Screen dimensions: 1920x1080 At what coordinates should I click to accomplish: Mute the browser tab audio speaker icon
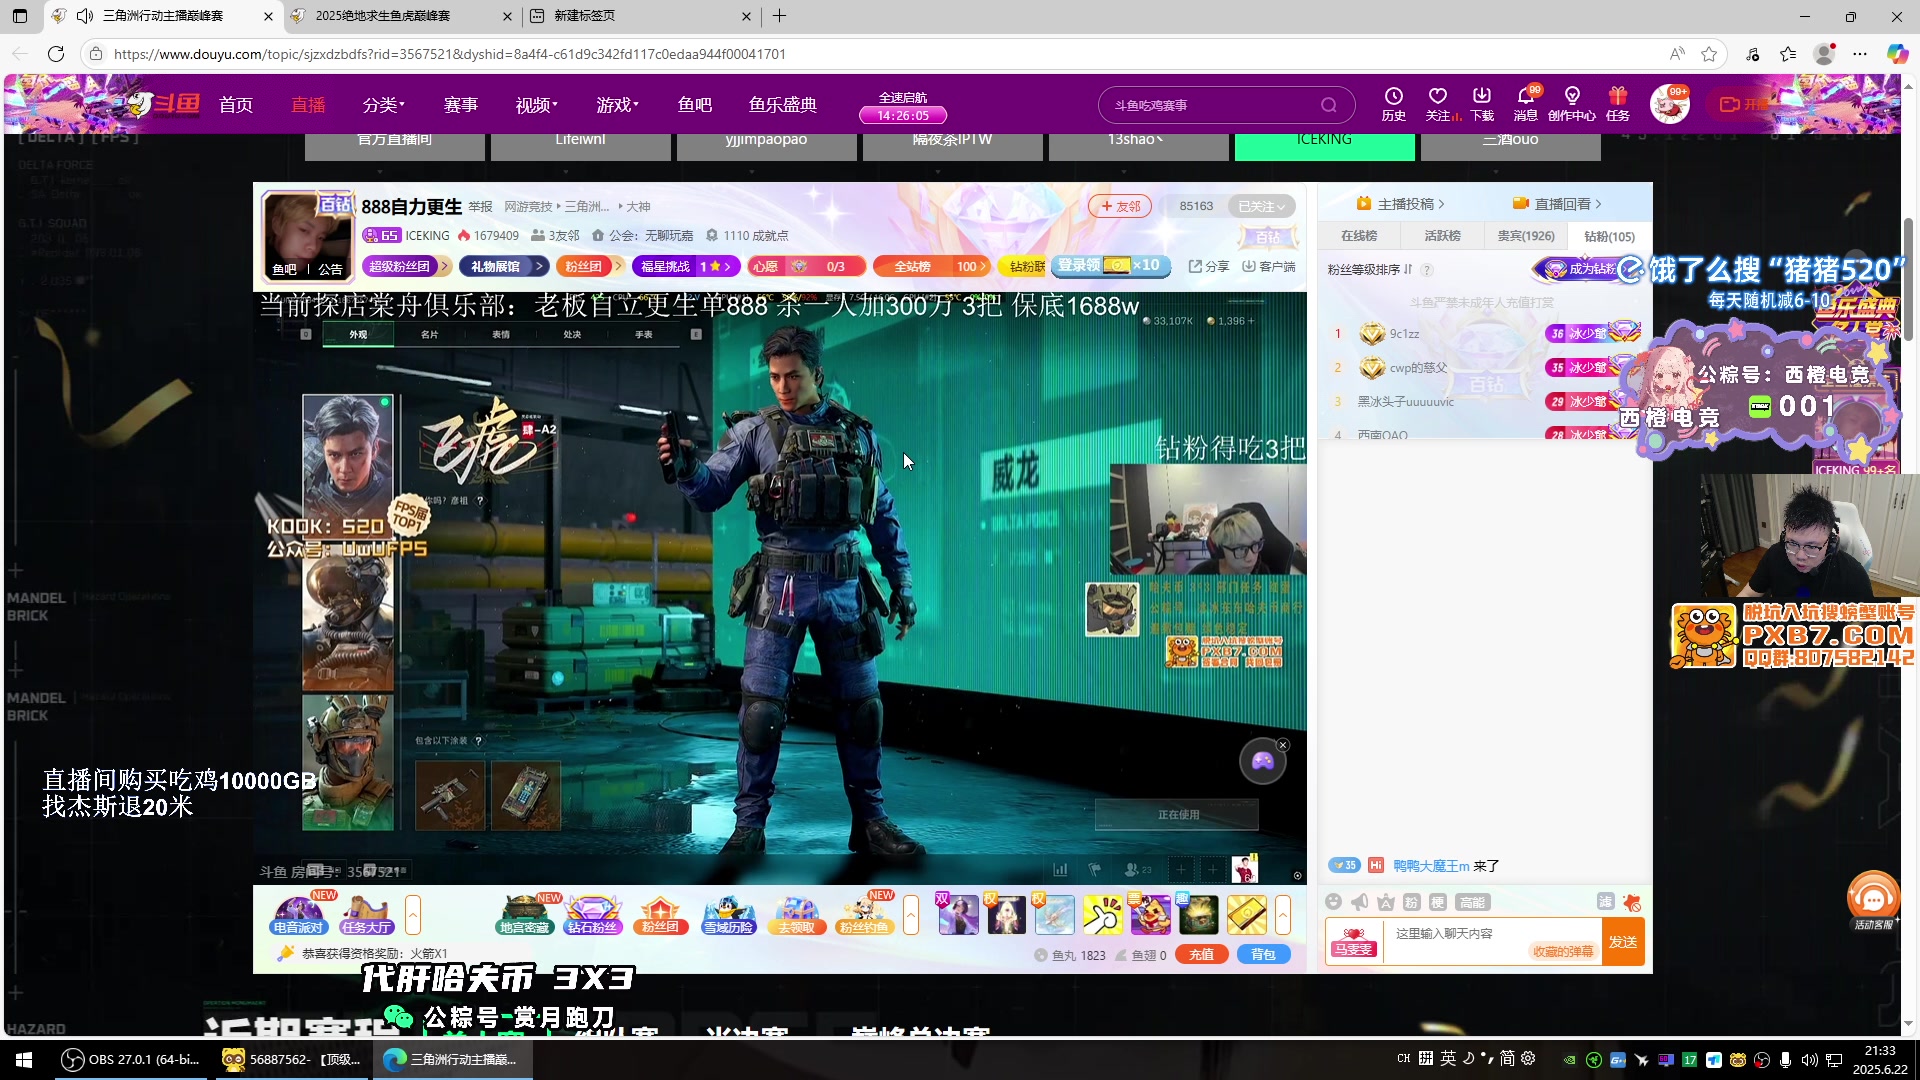point(85,16)
